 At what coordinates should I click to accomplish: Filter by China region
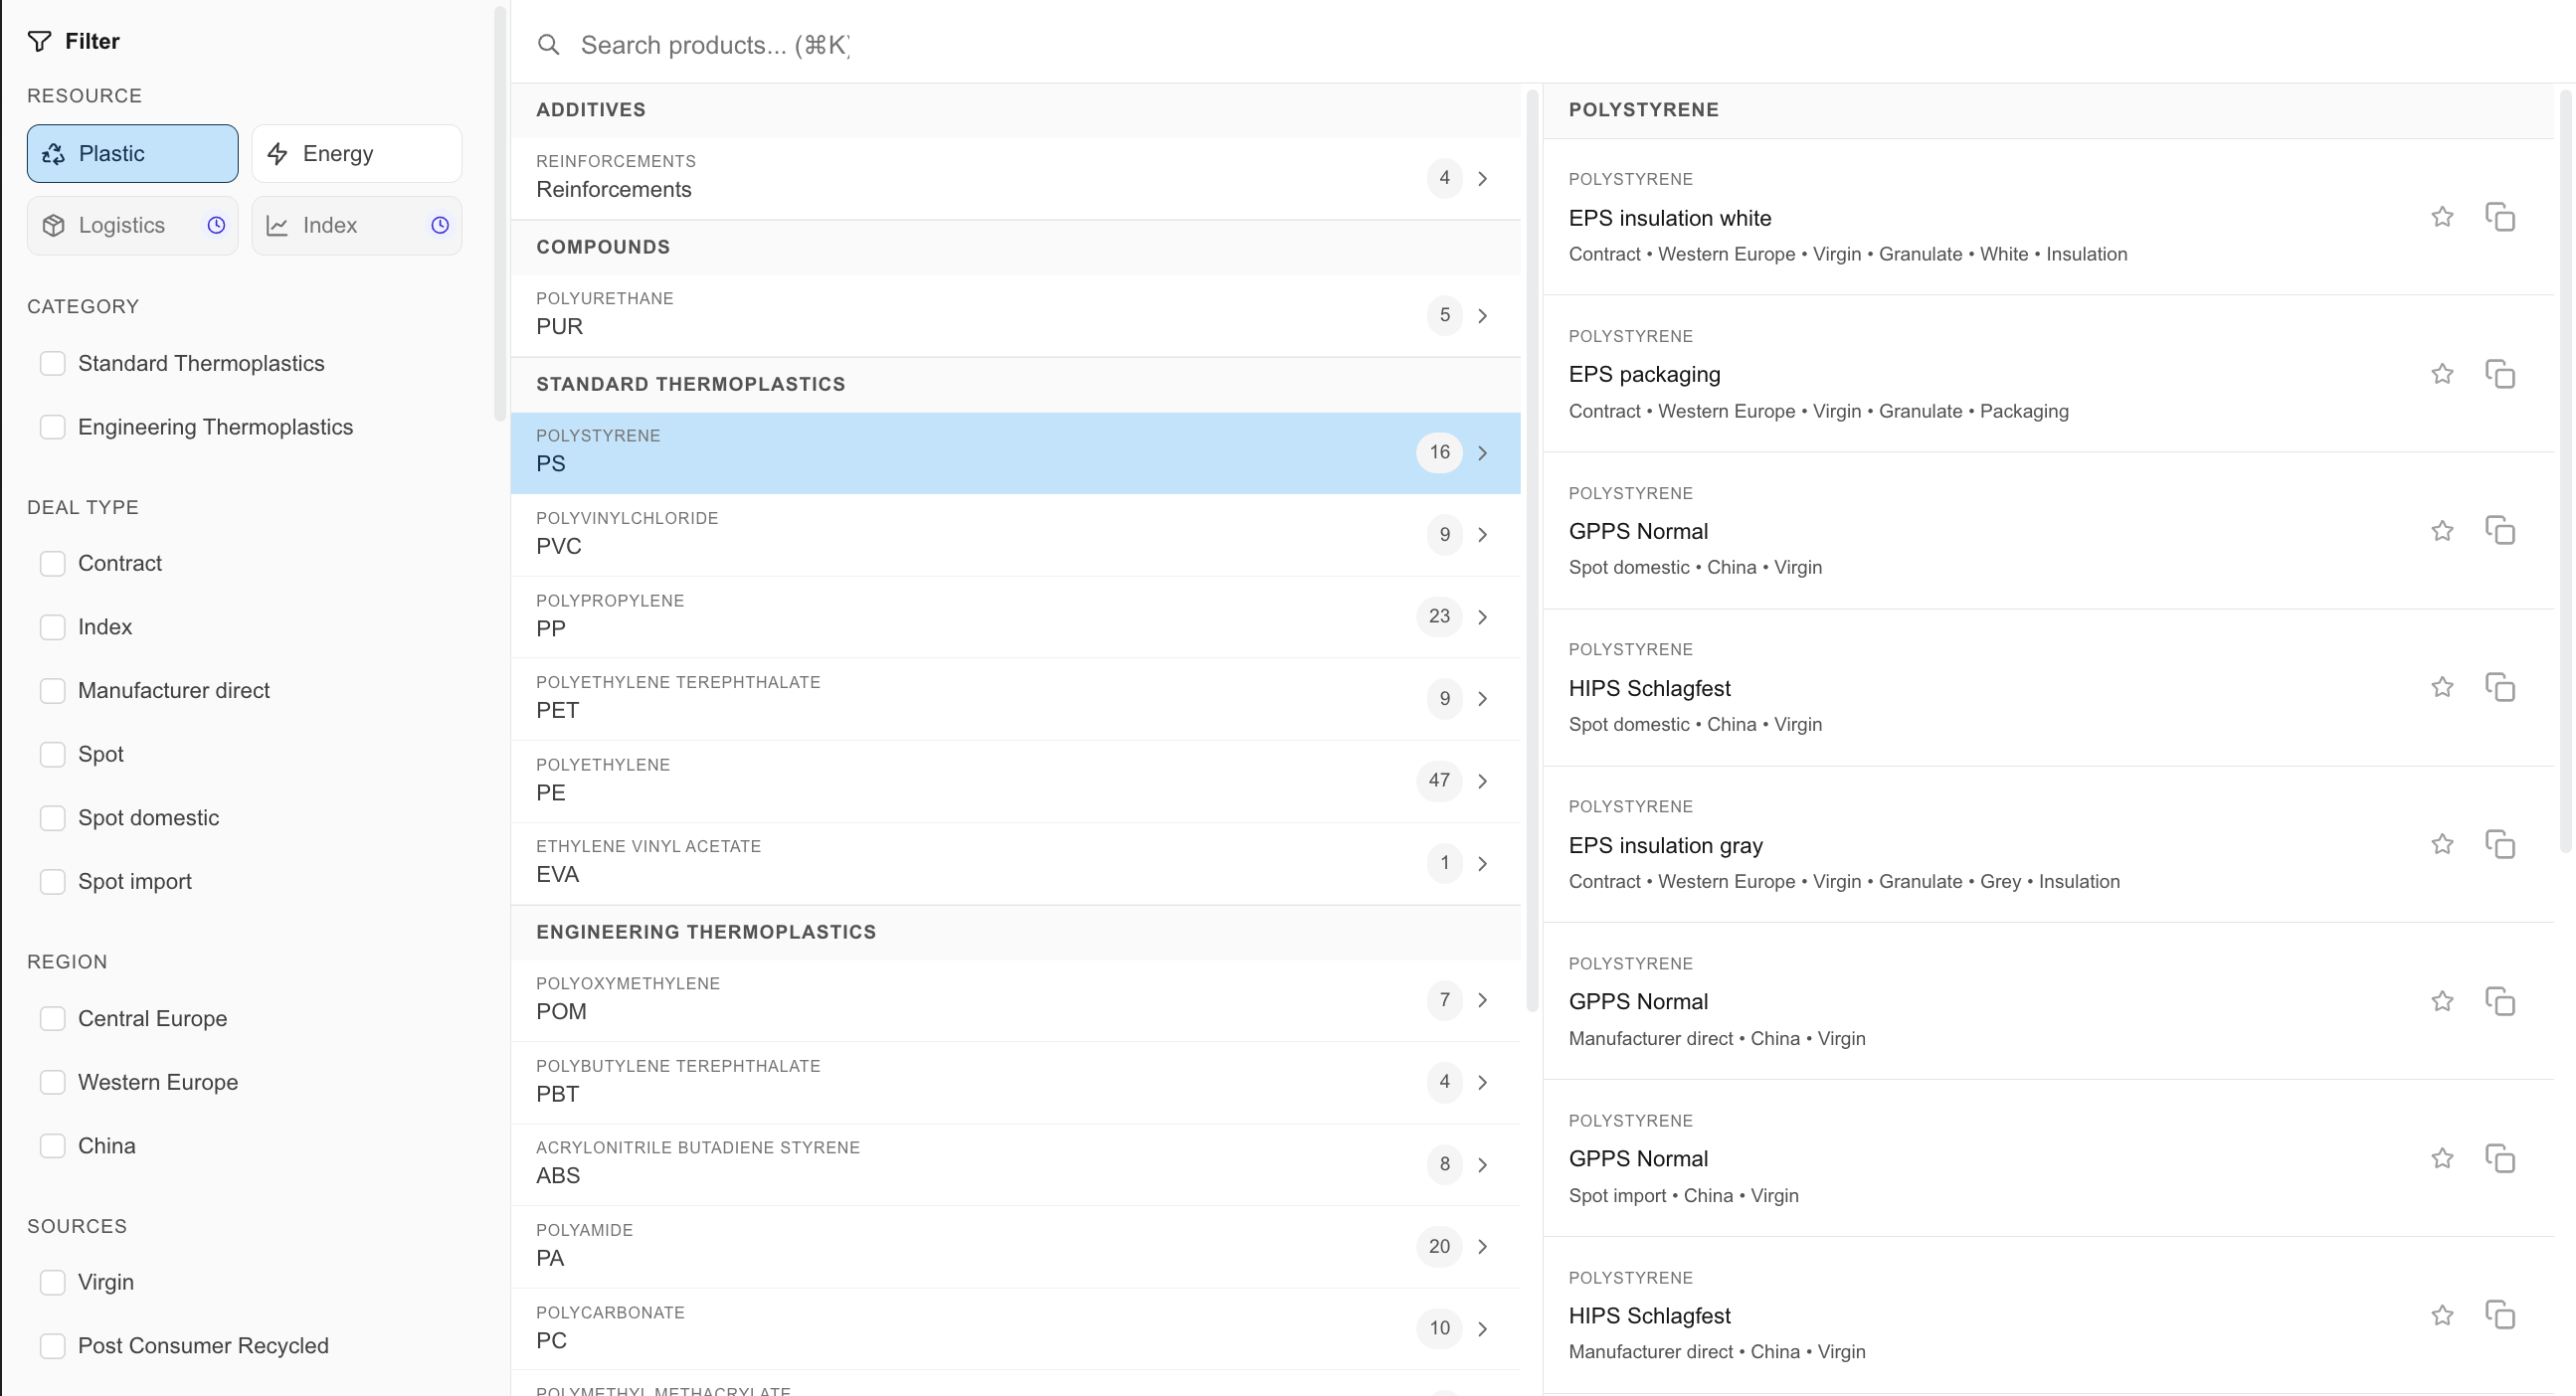pos(52,1146)
